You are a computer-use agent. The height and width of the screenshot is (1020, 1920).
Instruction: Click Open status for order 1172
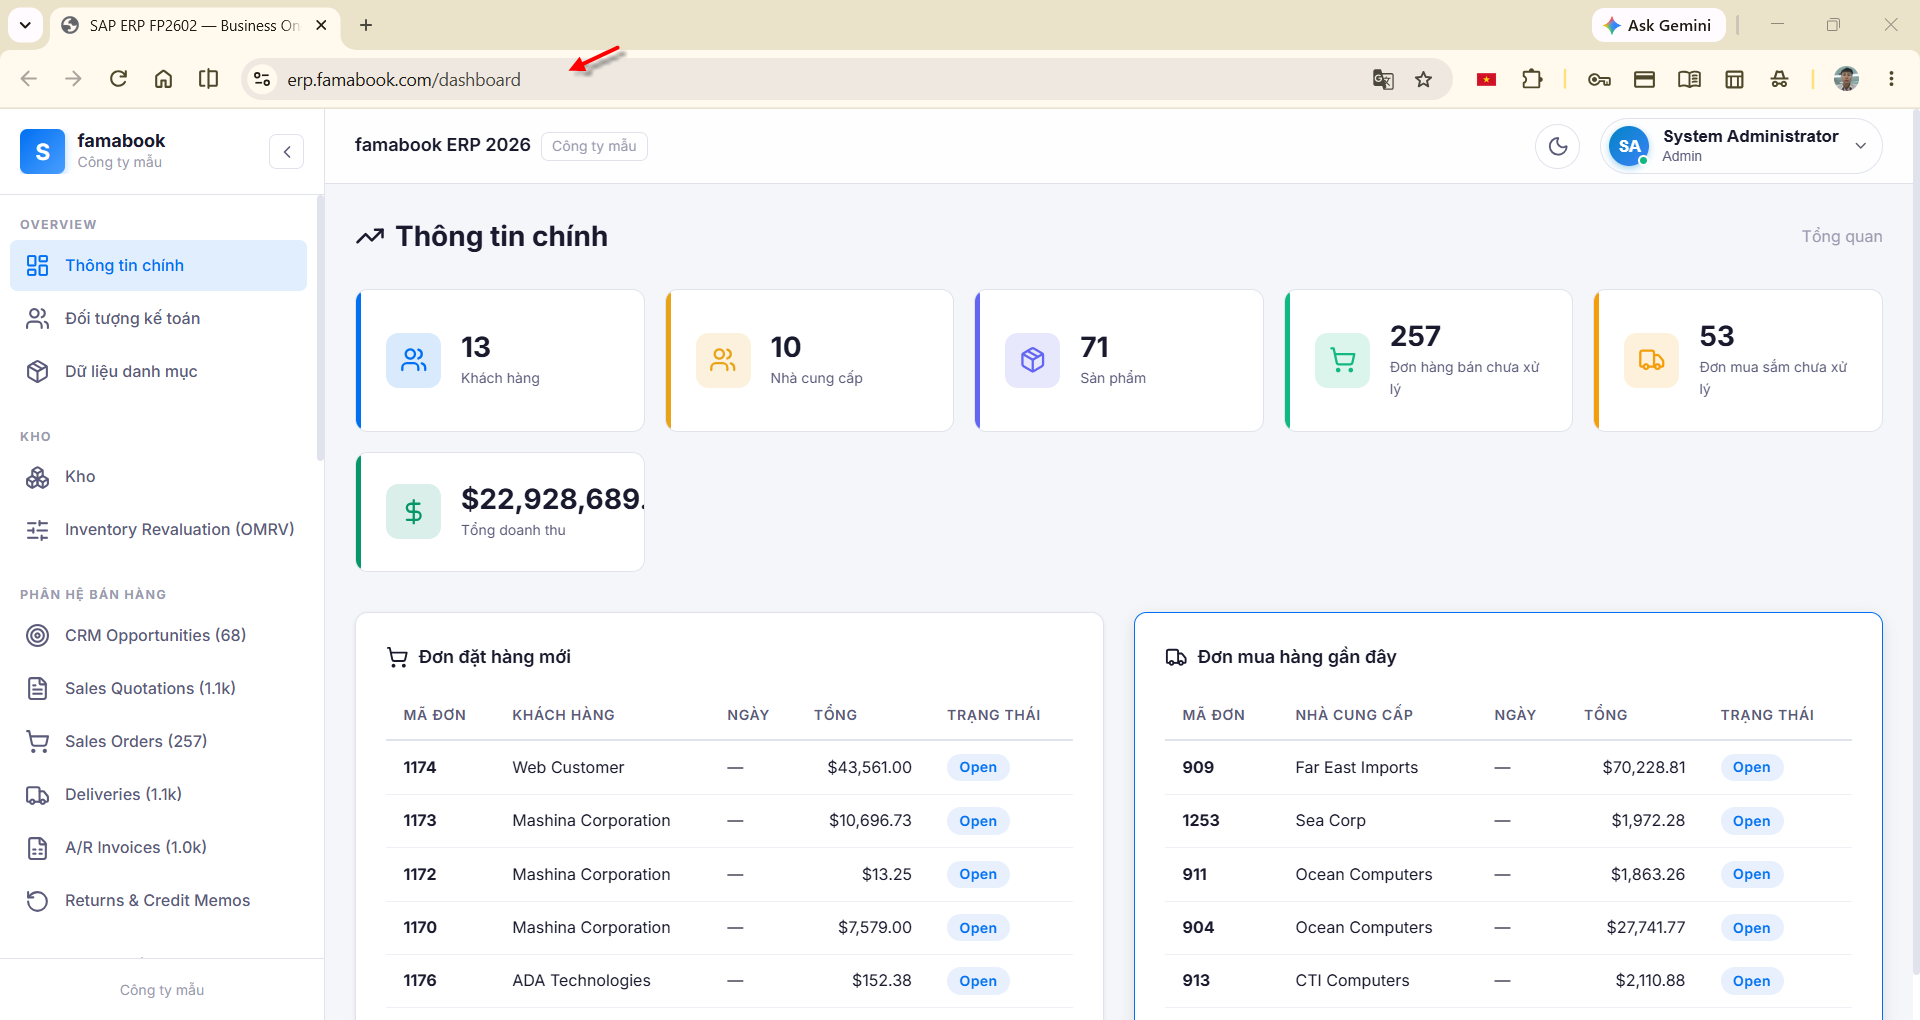tap(978, 874)
